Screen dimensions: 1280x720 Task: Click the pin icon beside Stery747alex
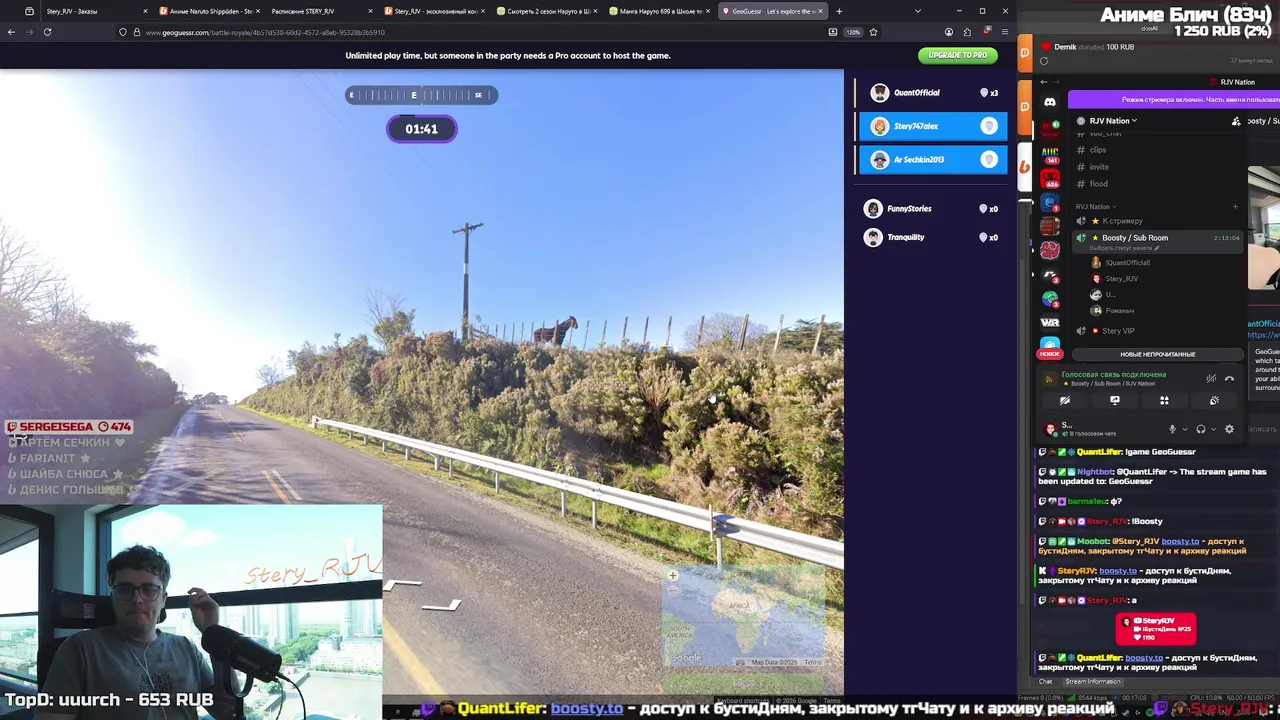[988, 126]
